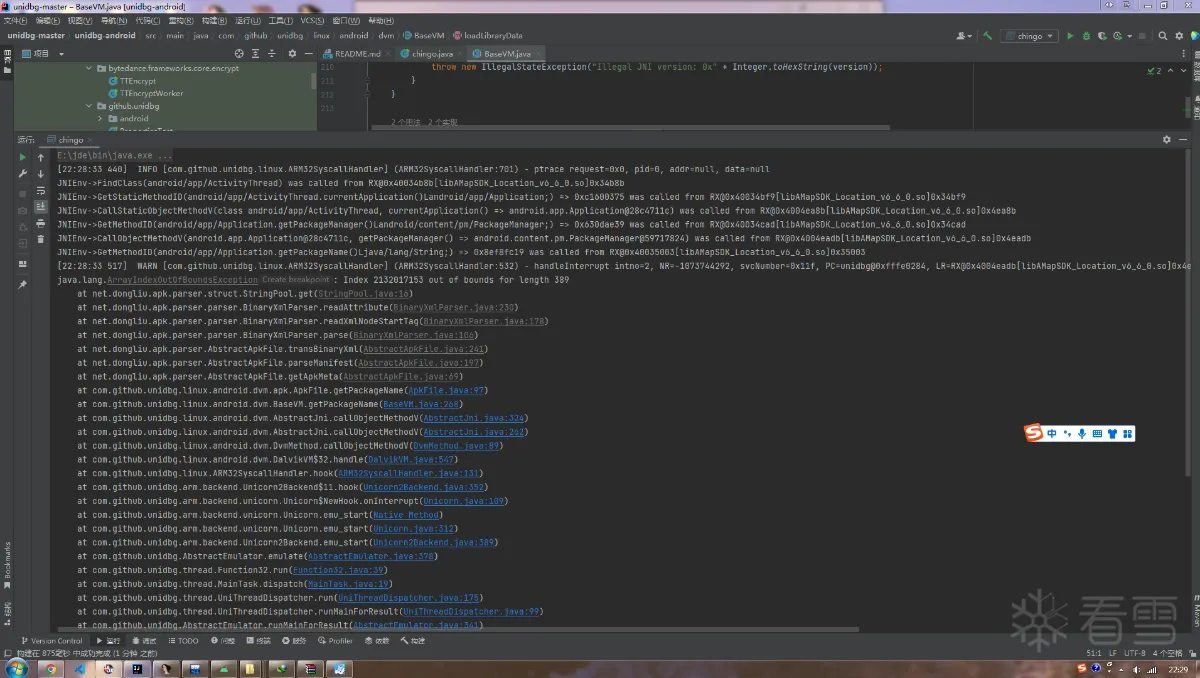Rerun the chingo configuration in Run panel

tap(23, 157)
